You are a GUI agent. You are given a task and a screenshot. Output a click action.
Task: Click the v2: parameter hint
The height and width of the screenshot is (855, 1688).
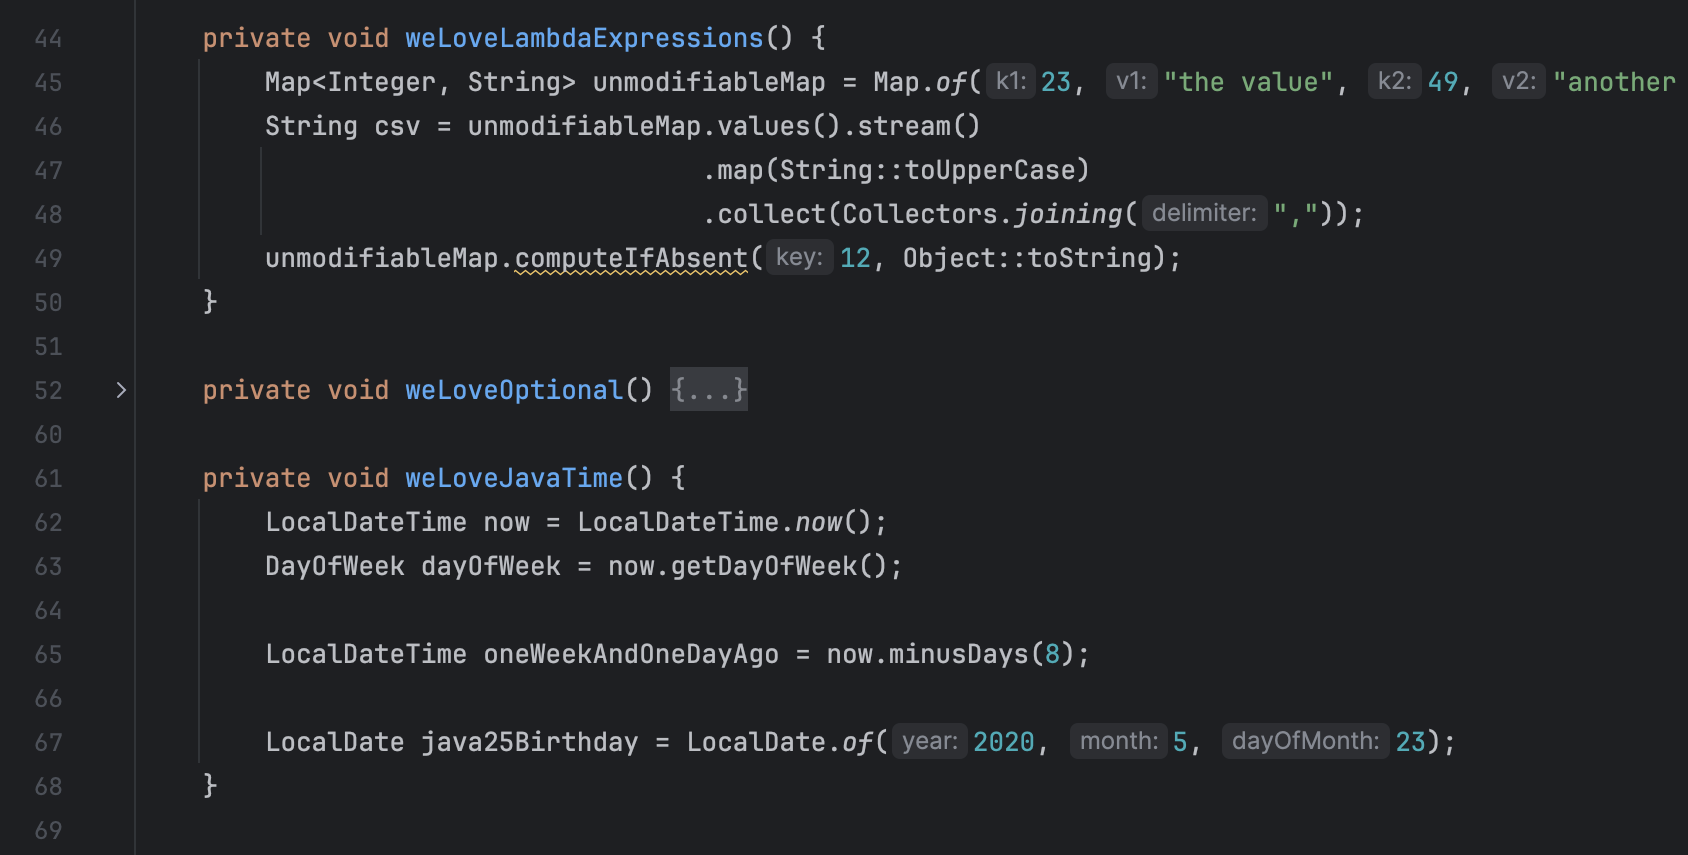tap(1518, 81)
